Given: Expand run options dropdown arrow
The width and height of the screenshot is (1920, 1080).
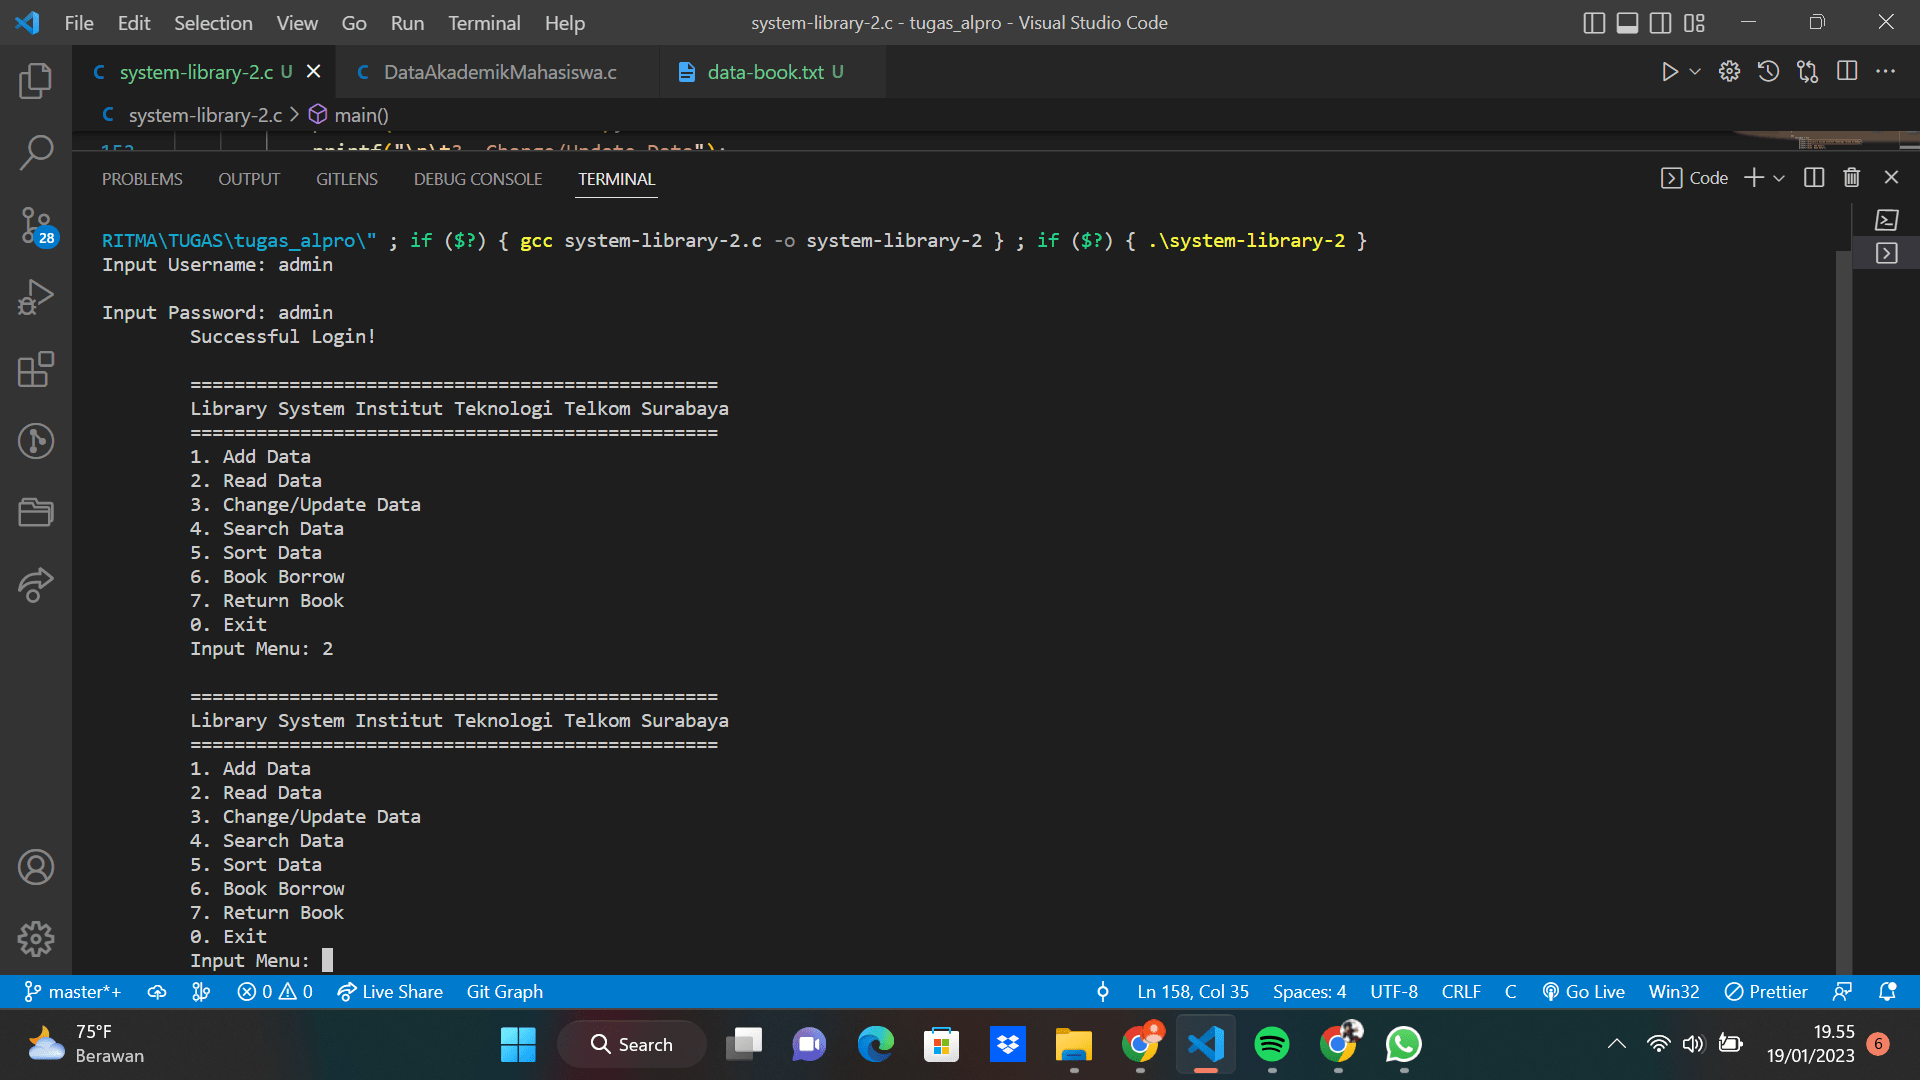Looking at the screenshot, I should point(1695,72).
